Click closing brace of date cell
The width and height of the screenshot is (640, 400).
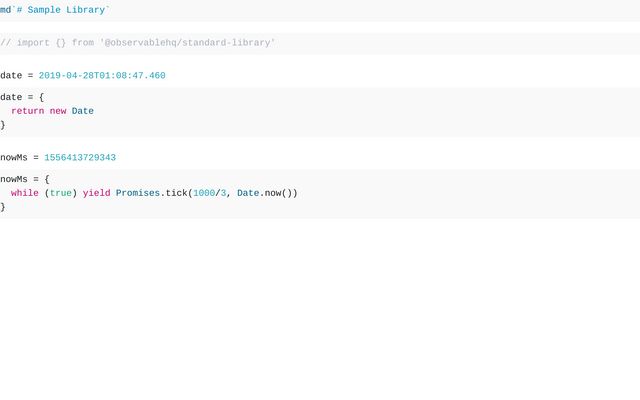[3, 125]
